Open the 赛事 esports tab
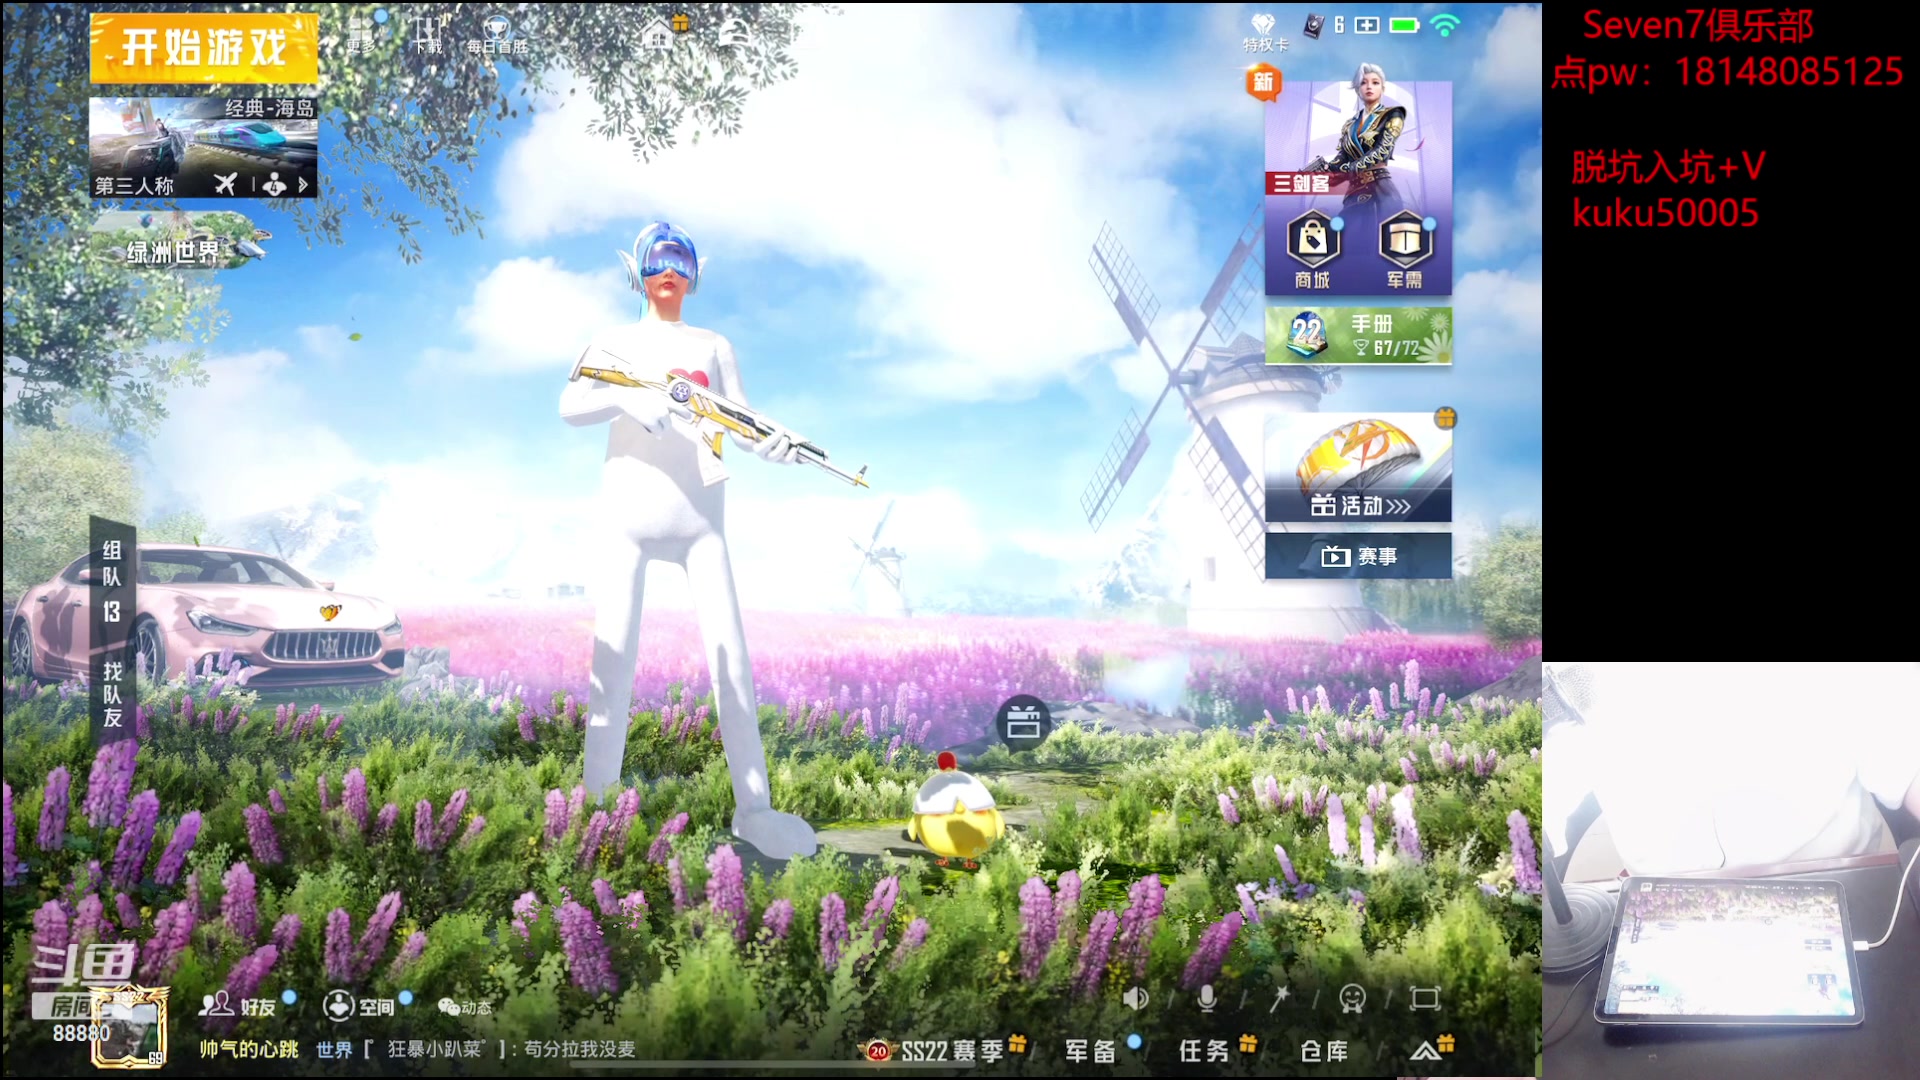This screenshot has width=1920, height=1080. [1357, 556]
